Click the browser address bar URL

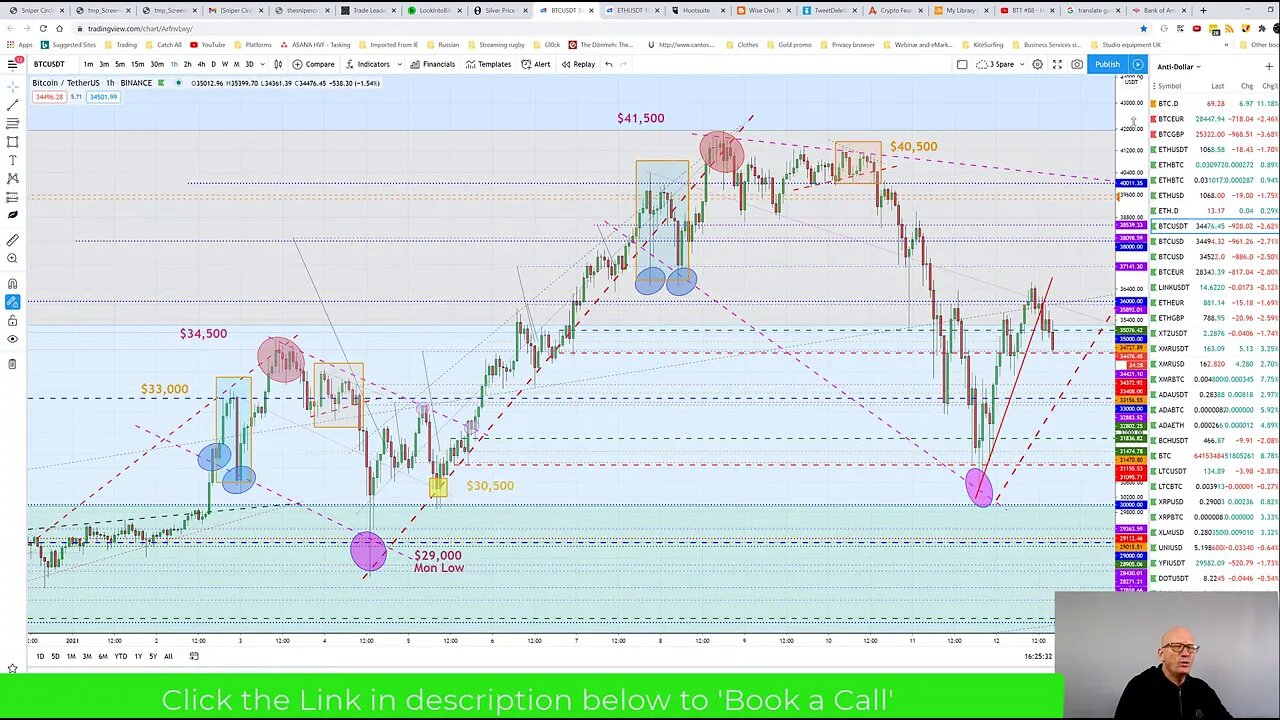click(x=140, y=28)
